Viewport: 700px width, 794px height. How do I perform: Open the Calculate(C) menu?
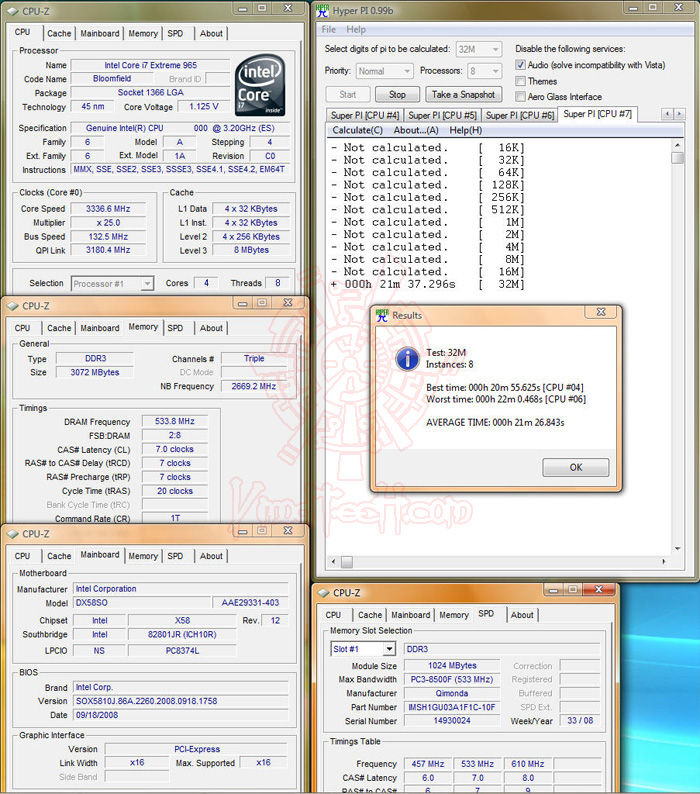click(x=357, y=130)
